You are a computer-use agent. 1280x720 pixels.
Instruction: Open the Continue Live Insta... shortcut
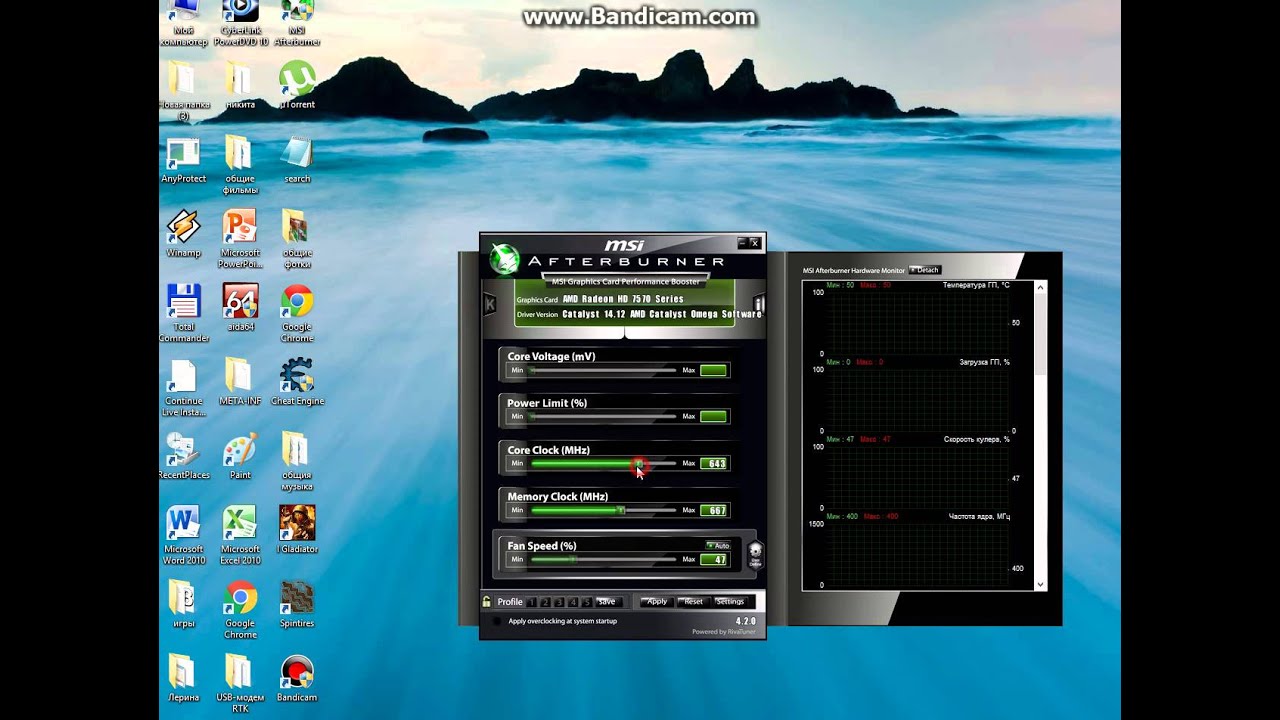point(183,388)
